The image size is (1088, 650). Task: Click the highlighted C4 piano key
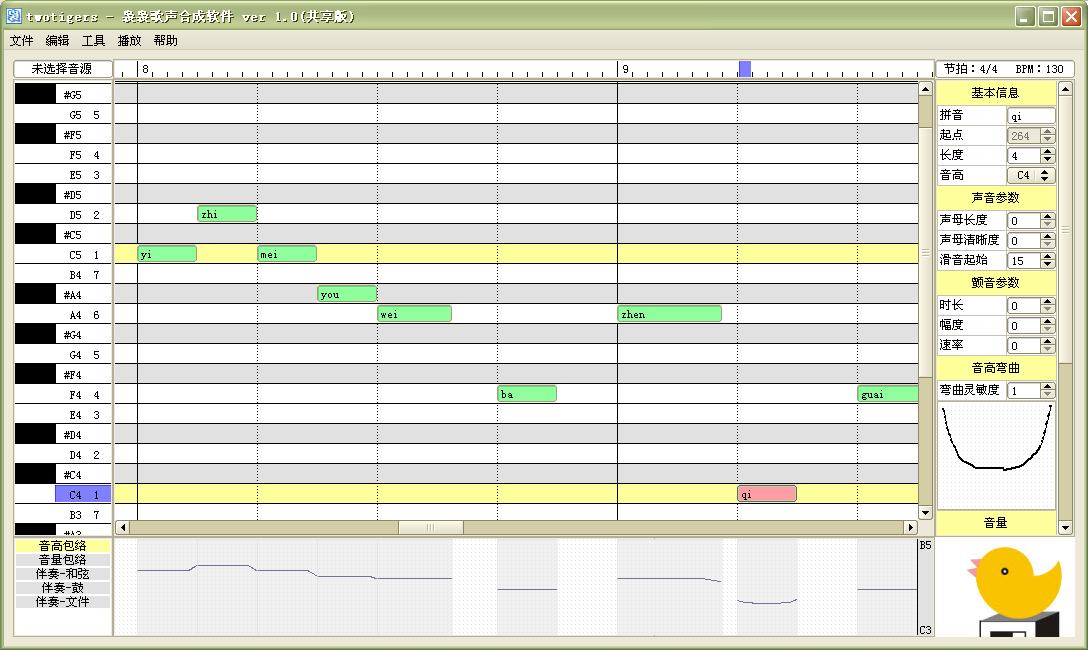coord(83,494)
